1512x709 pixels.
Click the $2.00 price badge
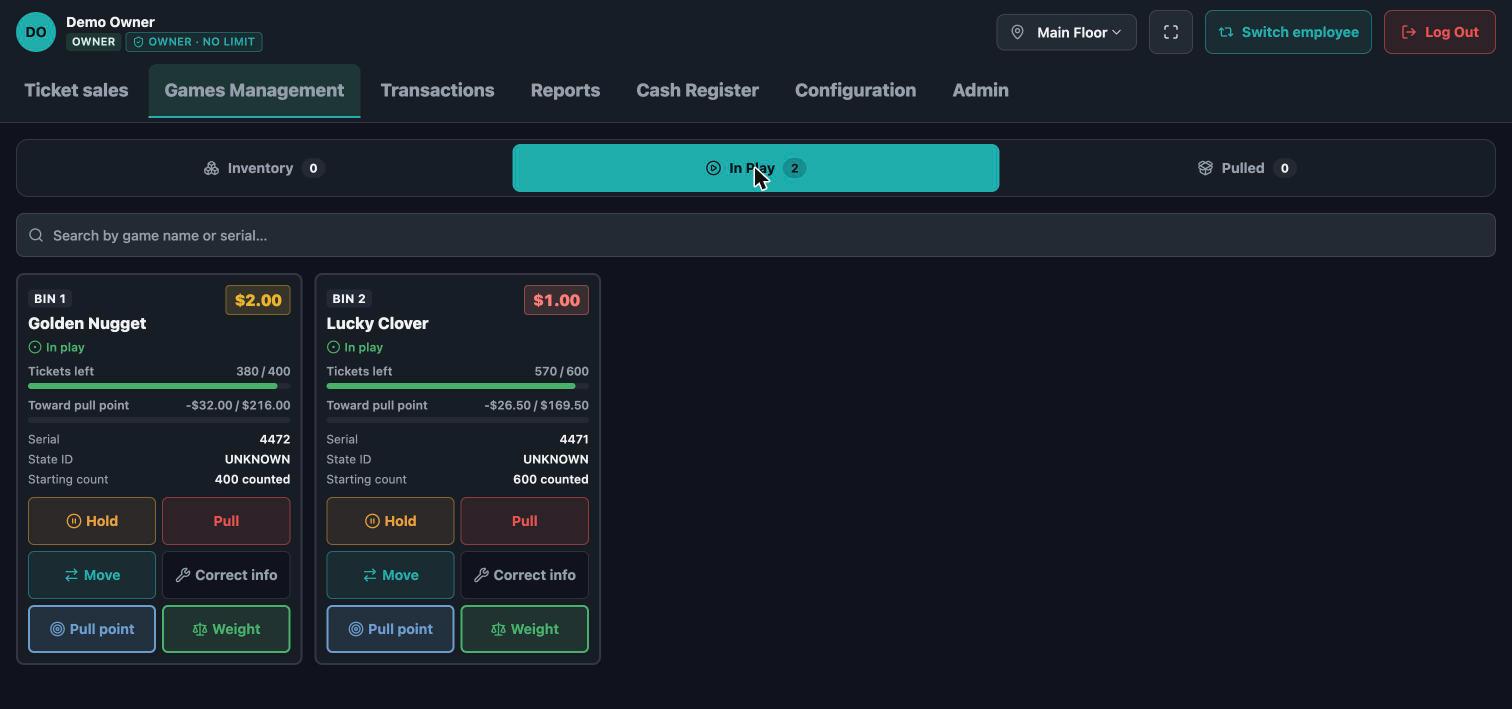tap(258, 300)
